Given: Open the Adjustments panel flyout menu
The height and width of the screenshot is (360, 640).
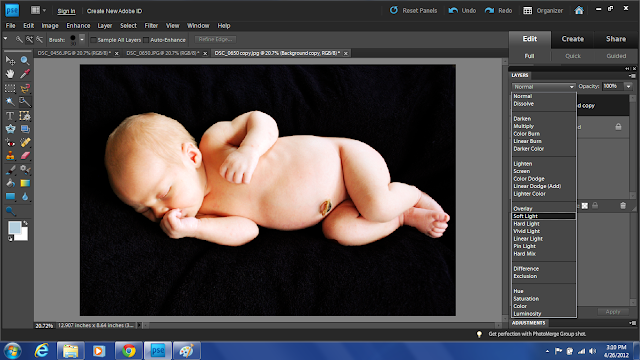Looking at the screenshot, I should pos(632,323).
